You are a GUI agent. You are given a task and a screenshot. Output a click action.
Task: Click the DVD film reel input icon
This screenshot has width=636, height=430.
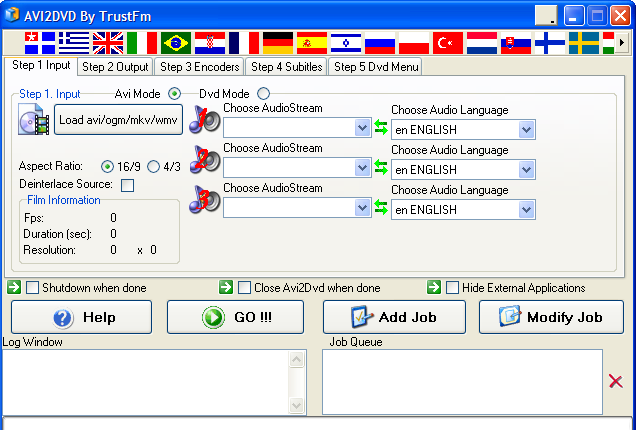[x=34, y=119]
